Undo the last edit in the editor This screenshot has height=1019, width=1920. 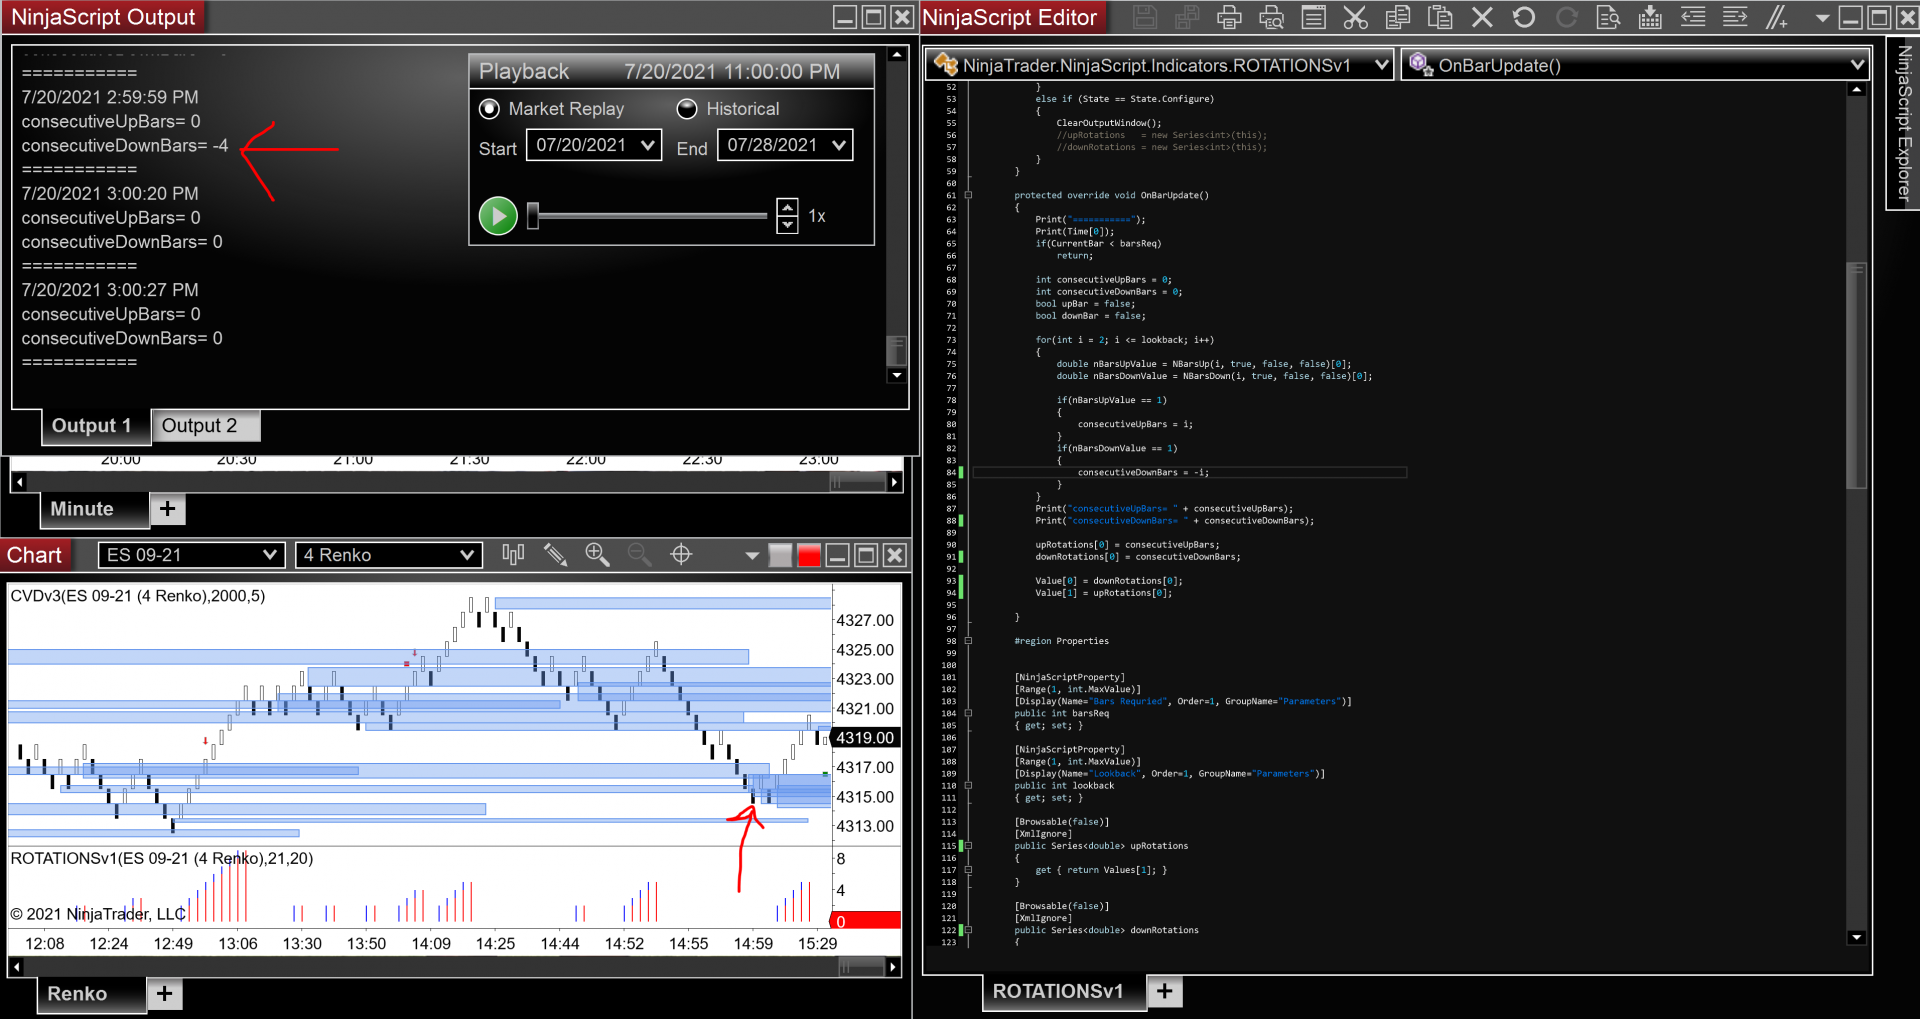click(1524, 17)
